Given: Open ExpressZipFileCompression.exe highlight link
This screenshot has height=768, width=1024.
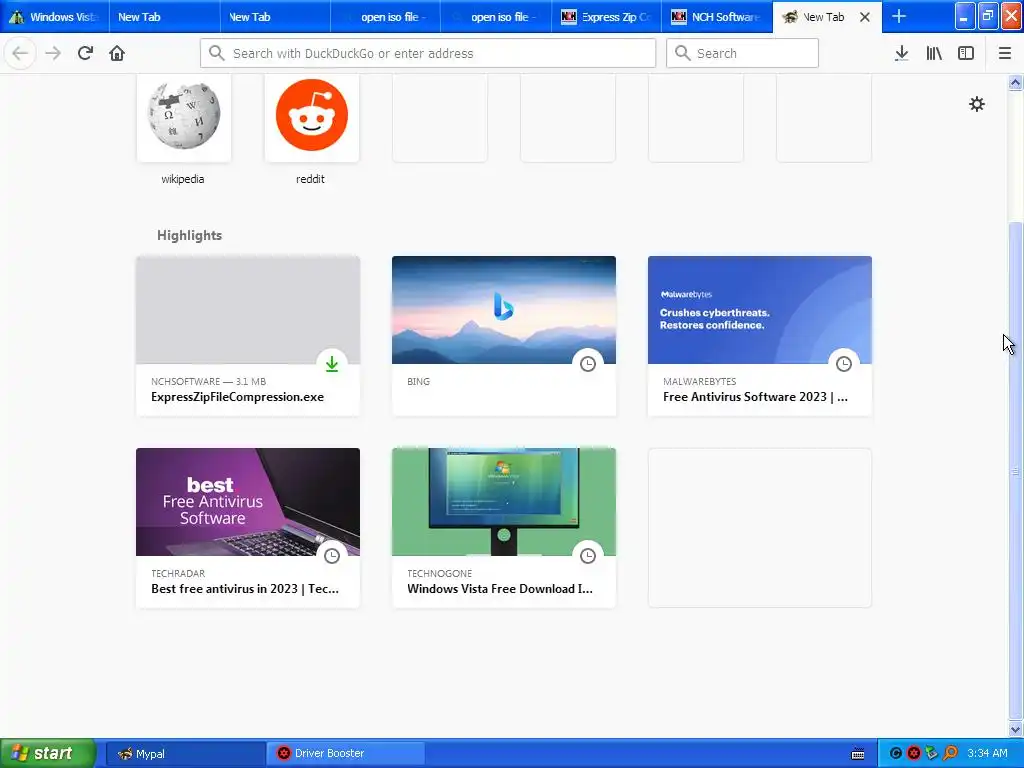Looking at the screenshot, I should click(x=237, y=397).
